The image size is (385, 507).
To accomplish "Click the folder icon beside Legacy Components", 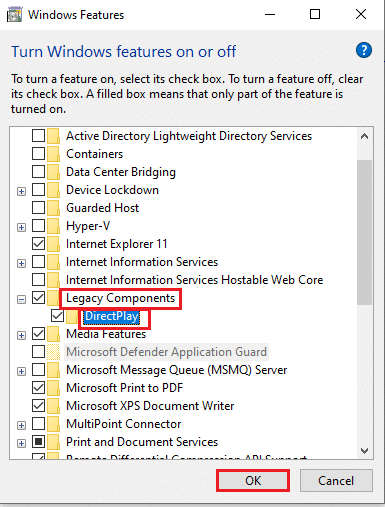I will click(53, 298).
